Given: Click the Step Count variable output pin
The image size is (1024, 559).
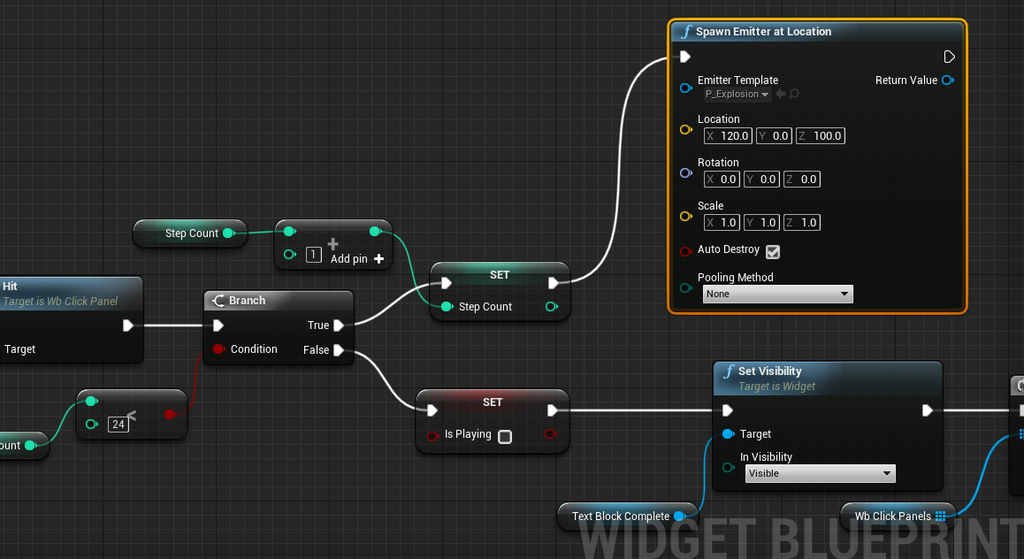Looking at the screenshot, I should click(229, 233).
